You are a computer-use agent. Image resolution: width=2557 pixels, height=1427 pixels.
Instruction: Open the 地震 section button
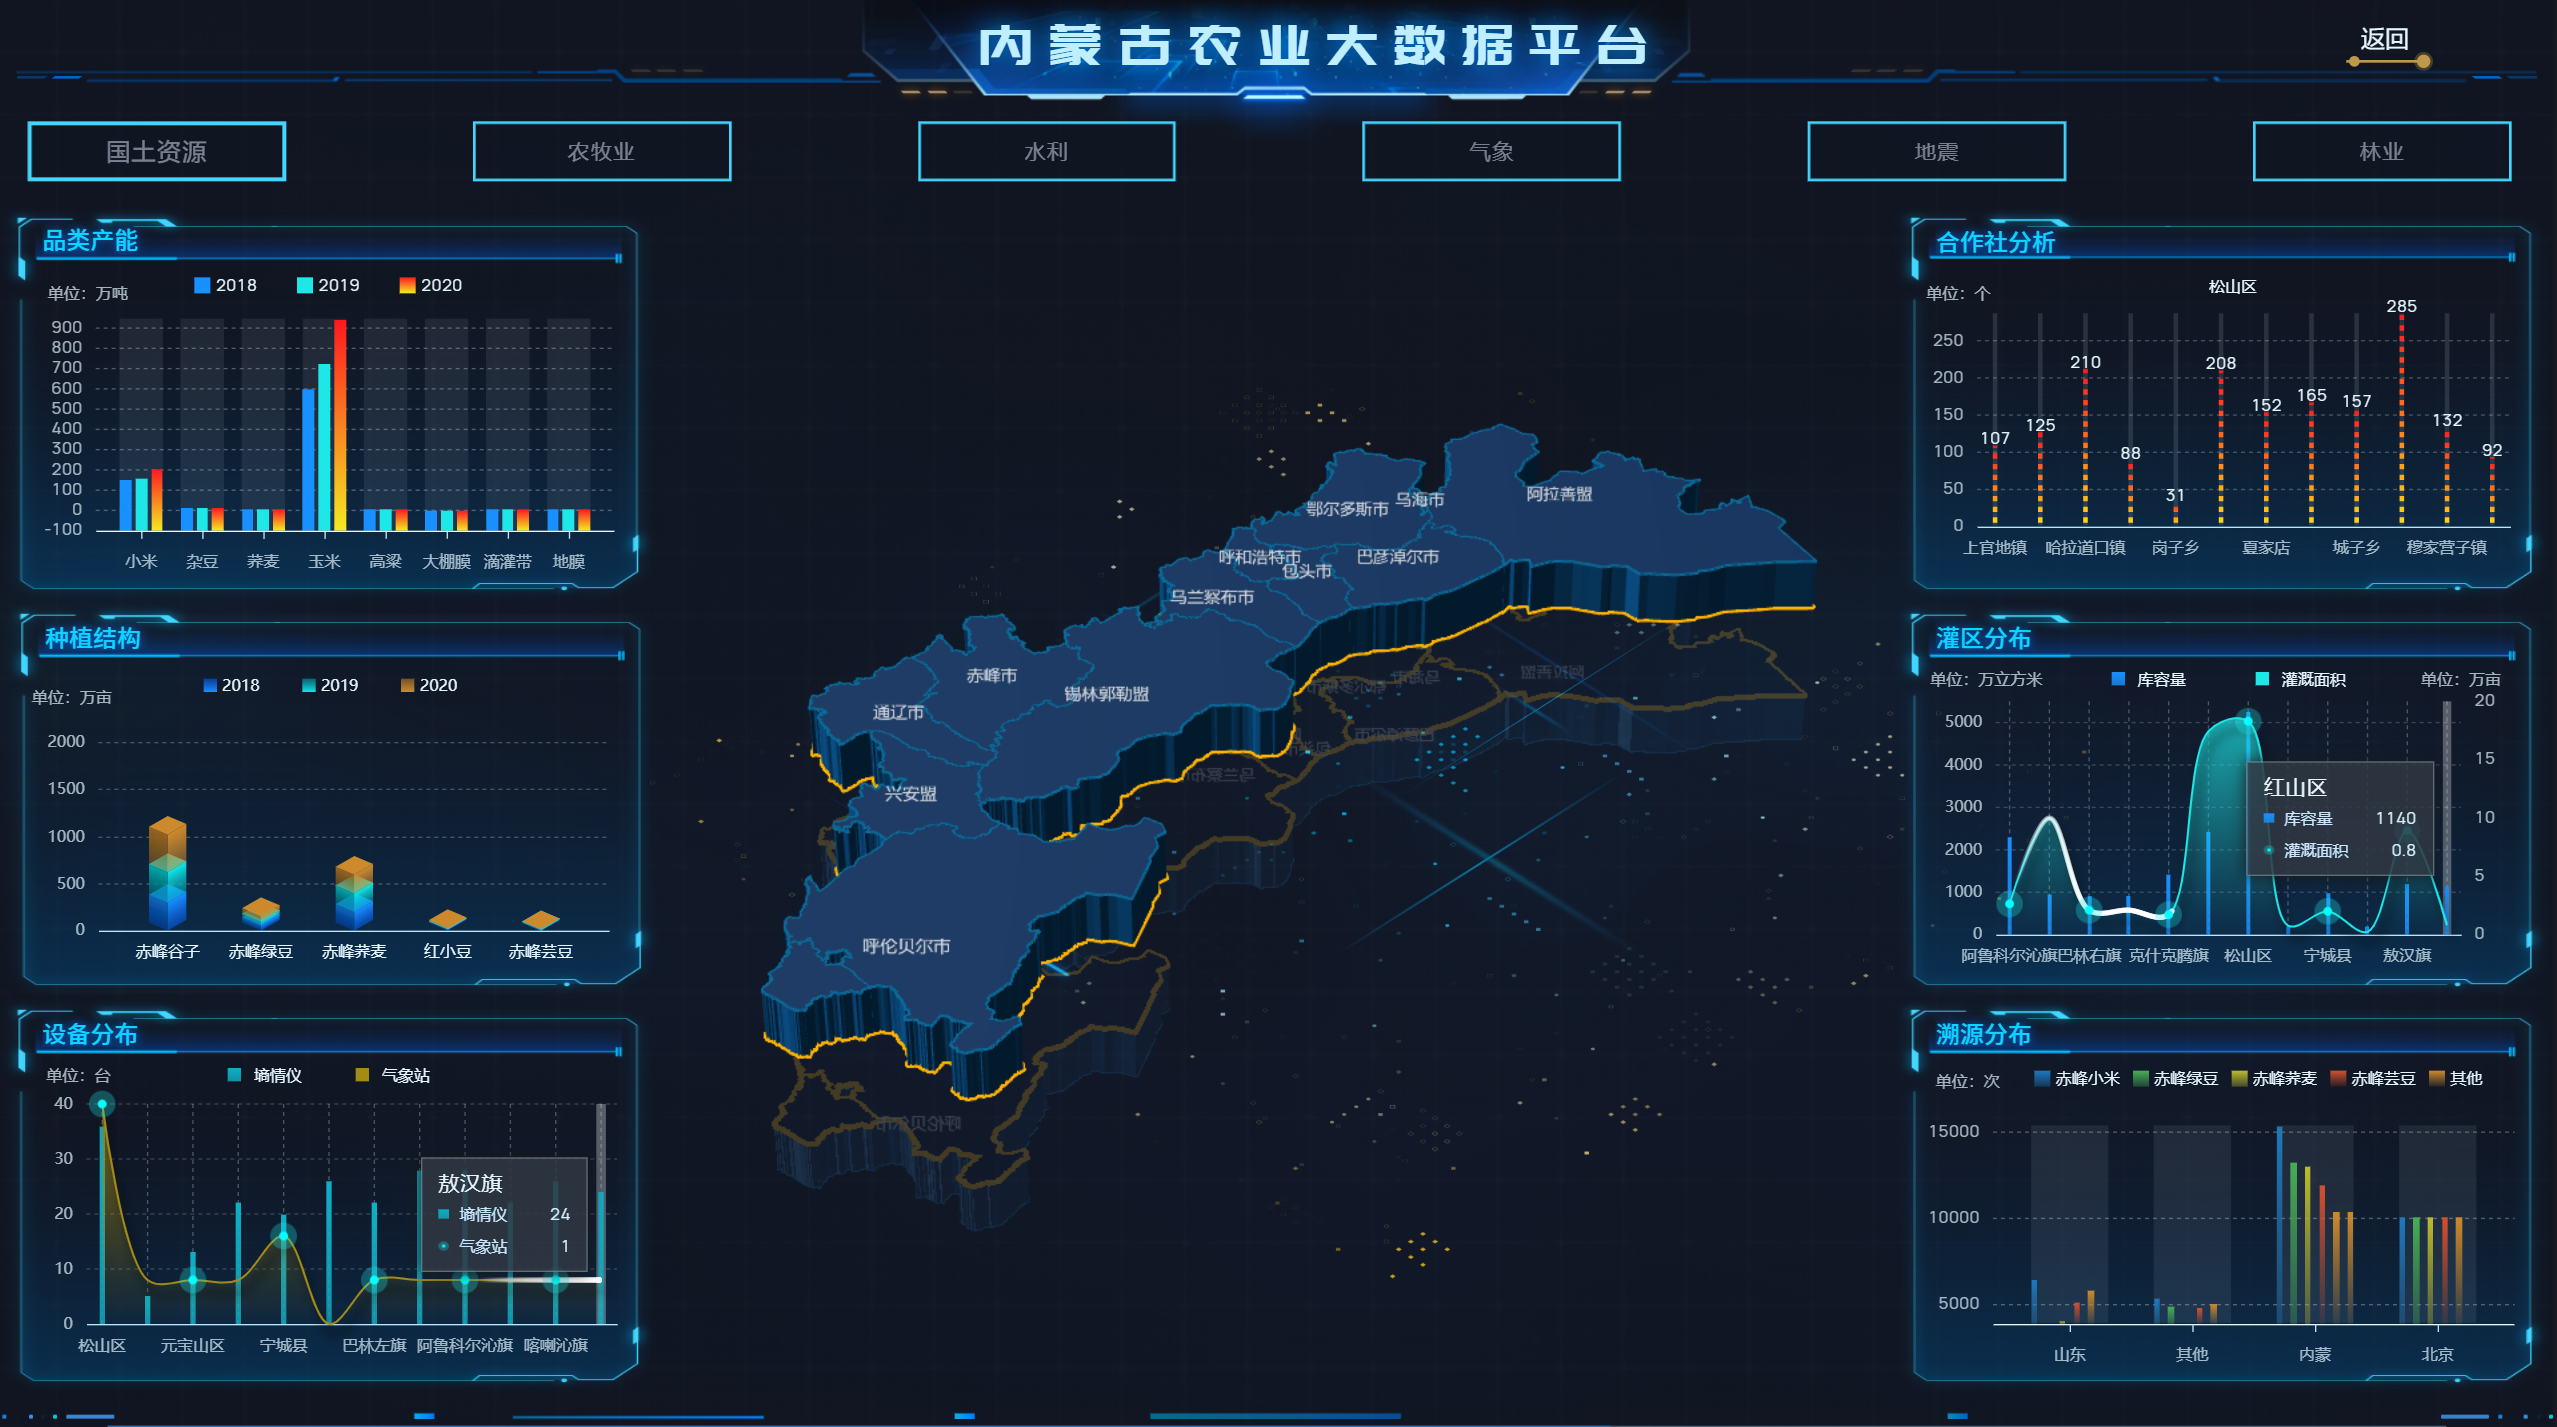1936,151
